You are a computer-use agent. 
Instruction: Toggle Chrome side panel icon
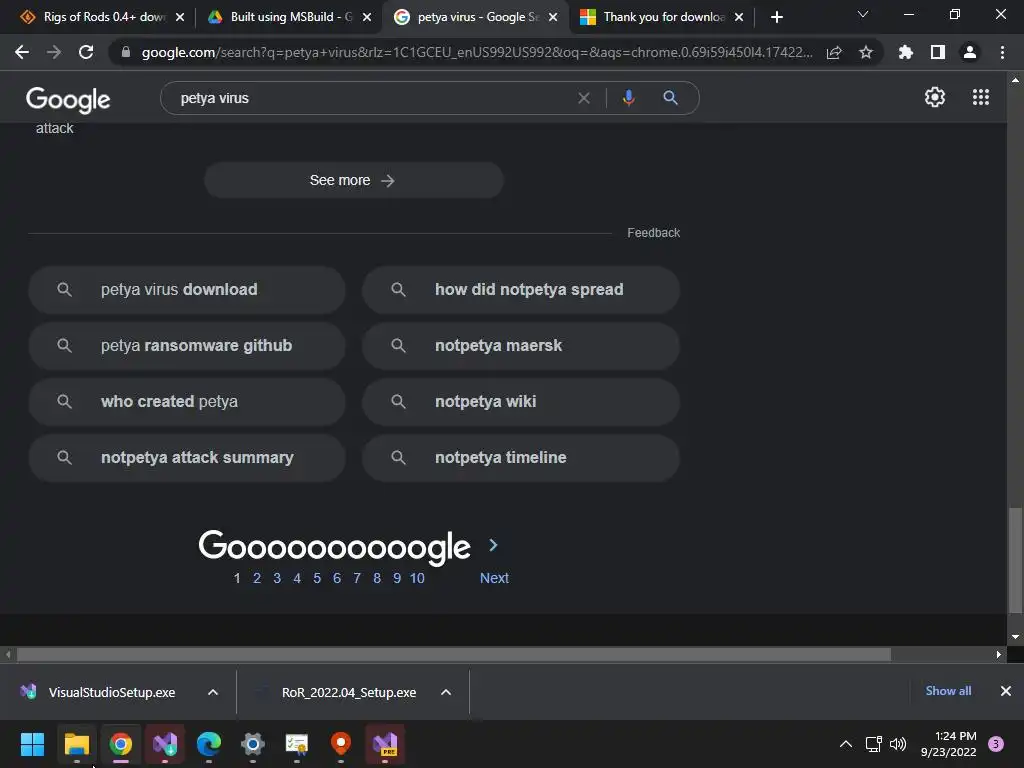[938, 52]
